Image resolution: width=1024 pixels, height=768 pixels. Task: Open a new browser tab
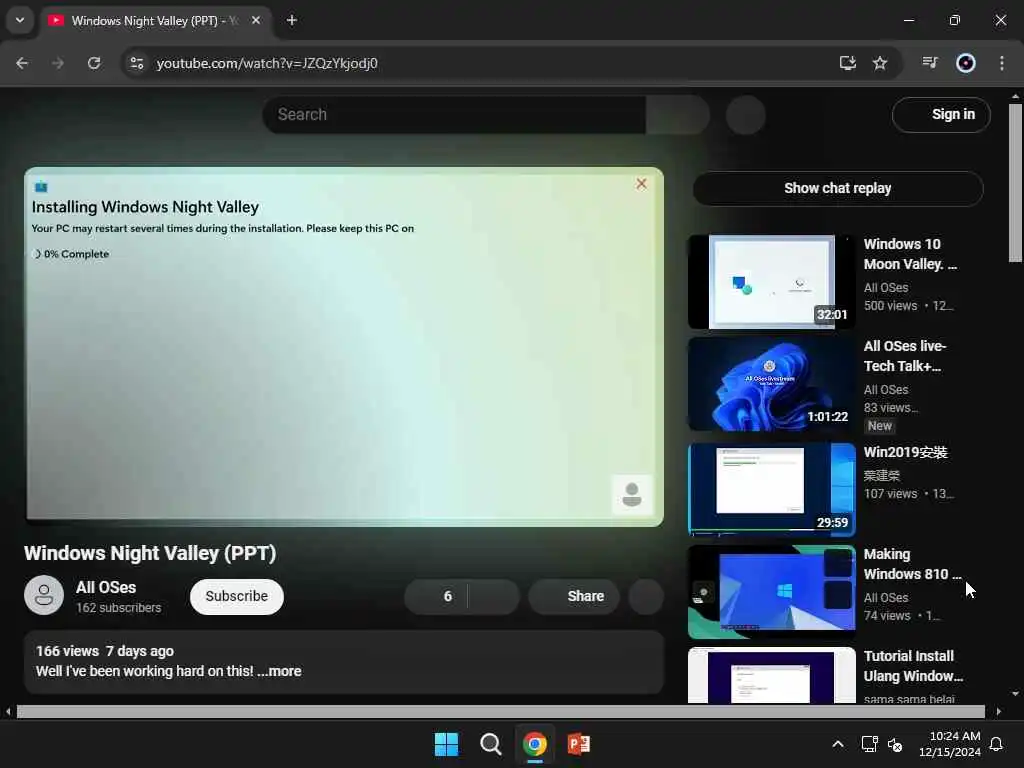point(292,21)
